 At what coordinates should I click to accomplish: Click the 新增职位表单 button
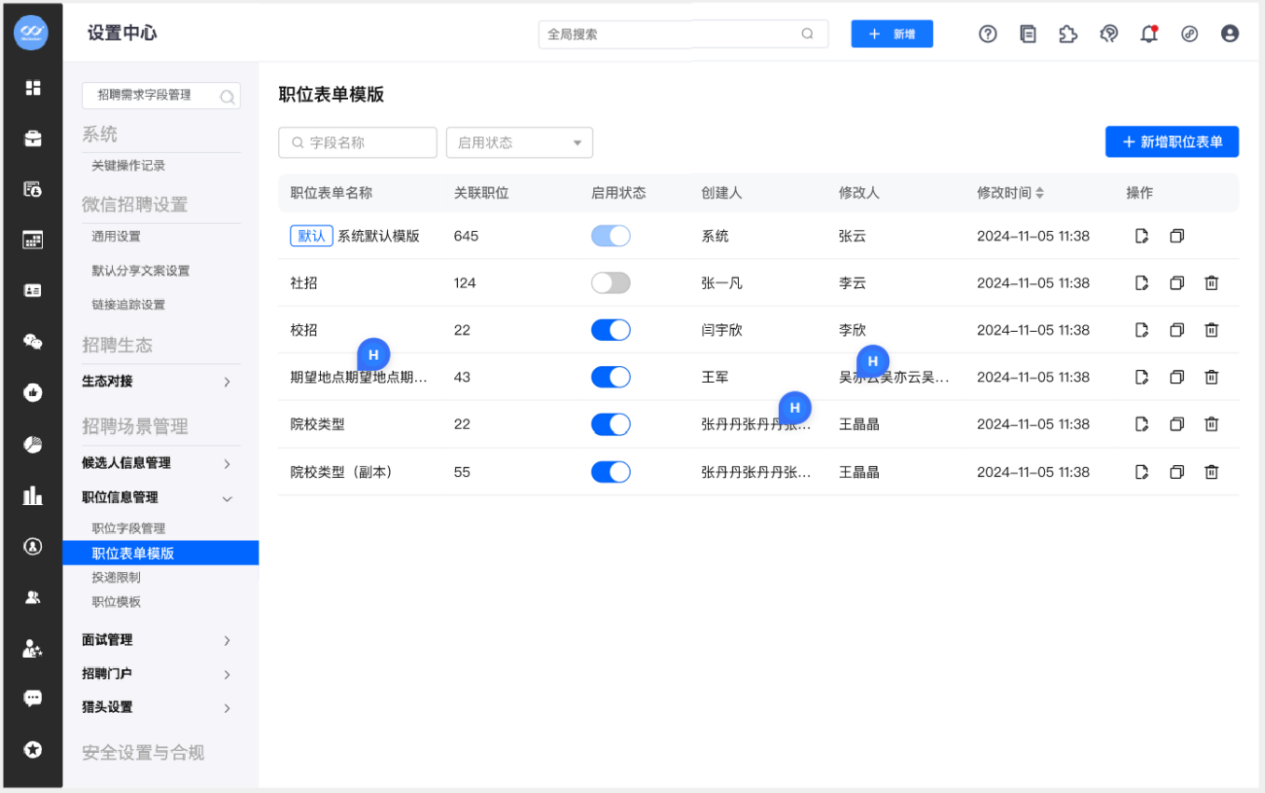tap(1171, 142)
